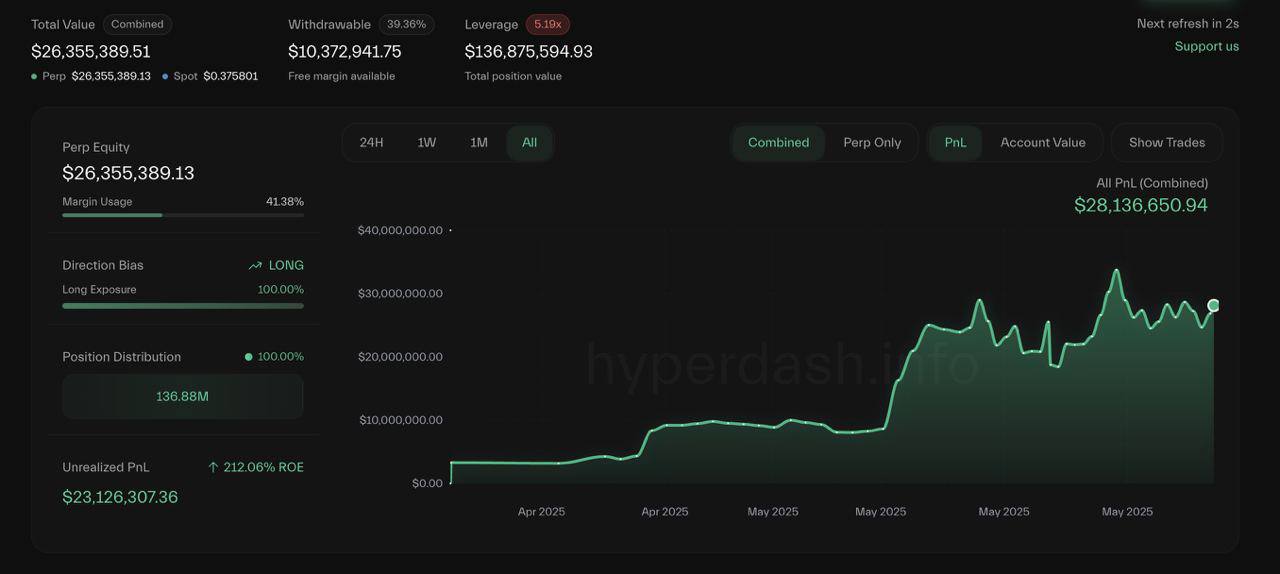Click the $40,000,000.00 y-axis label
Viewport: 1280px width, 574px height.
(x=400, y=230)
